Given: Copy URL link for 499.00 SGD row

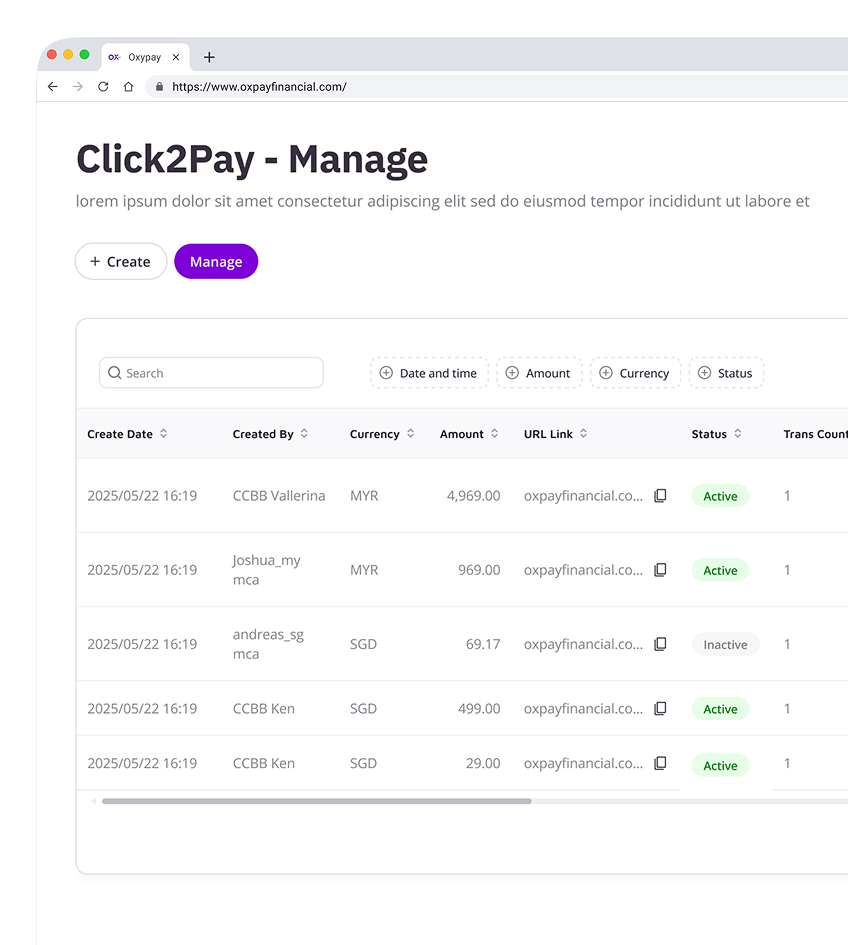Looking at the screenshot, I should pyautogui.click(x=660, y=709).
